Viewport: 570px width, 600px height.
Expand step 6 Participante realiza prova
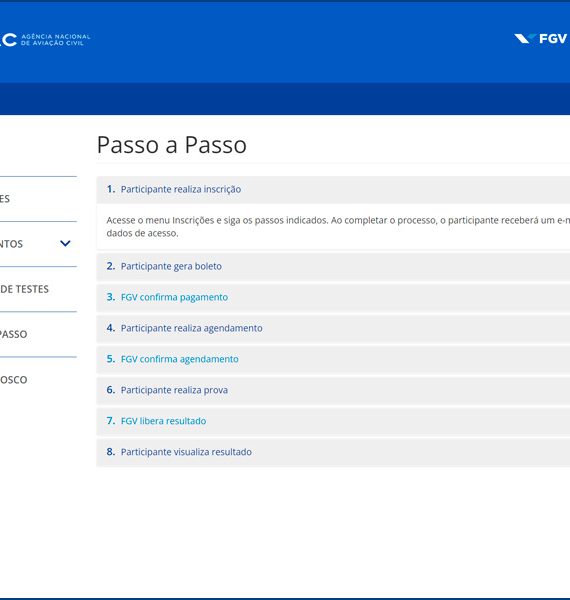pos(333,390)
